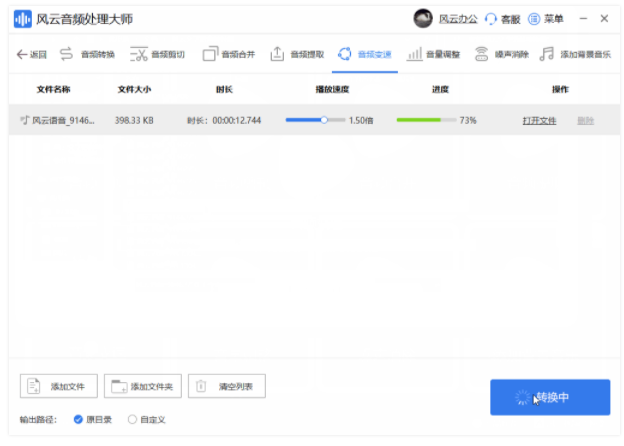Click the 清空列表 button
Screen dimensions: 624x446
click(227, 386)
